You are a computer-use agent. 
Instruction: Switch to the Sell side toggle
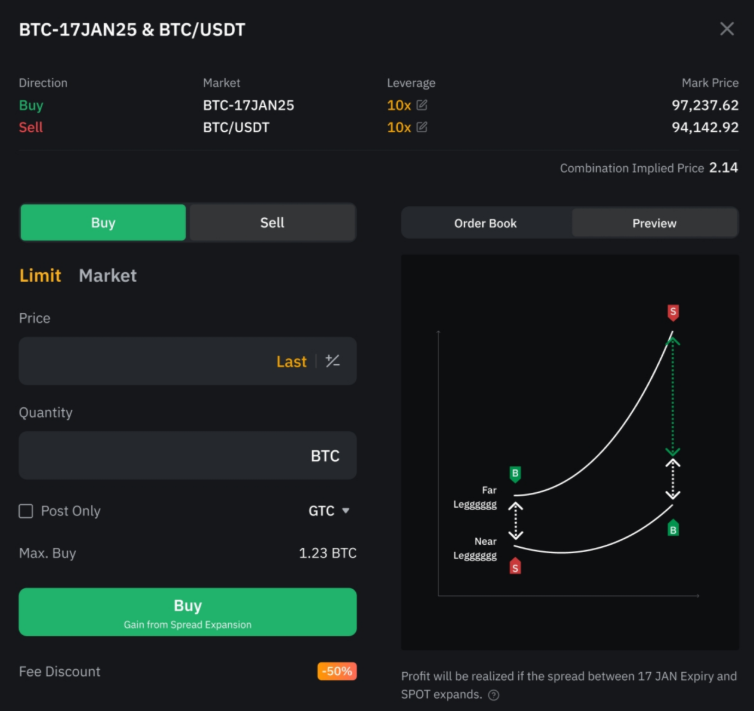coord(272,223)
